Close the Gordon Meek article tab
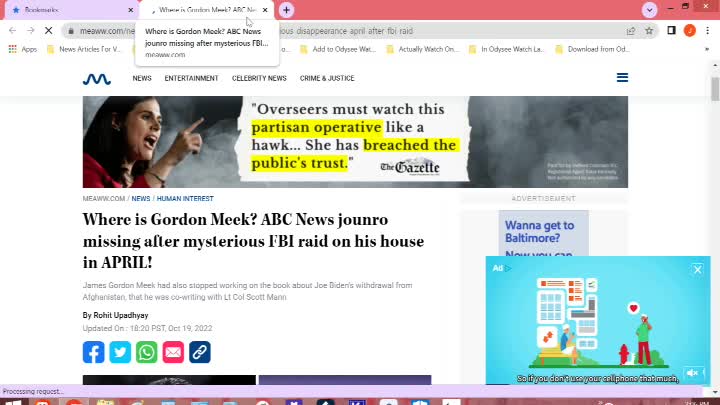 click(265, 10)
